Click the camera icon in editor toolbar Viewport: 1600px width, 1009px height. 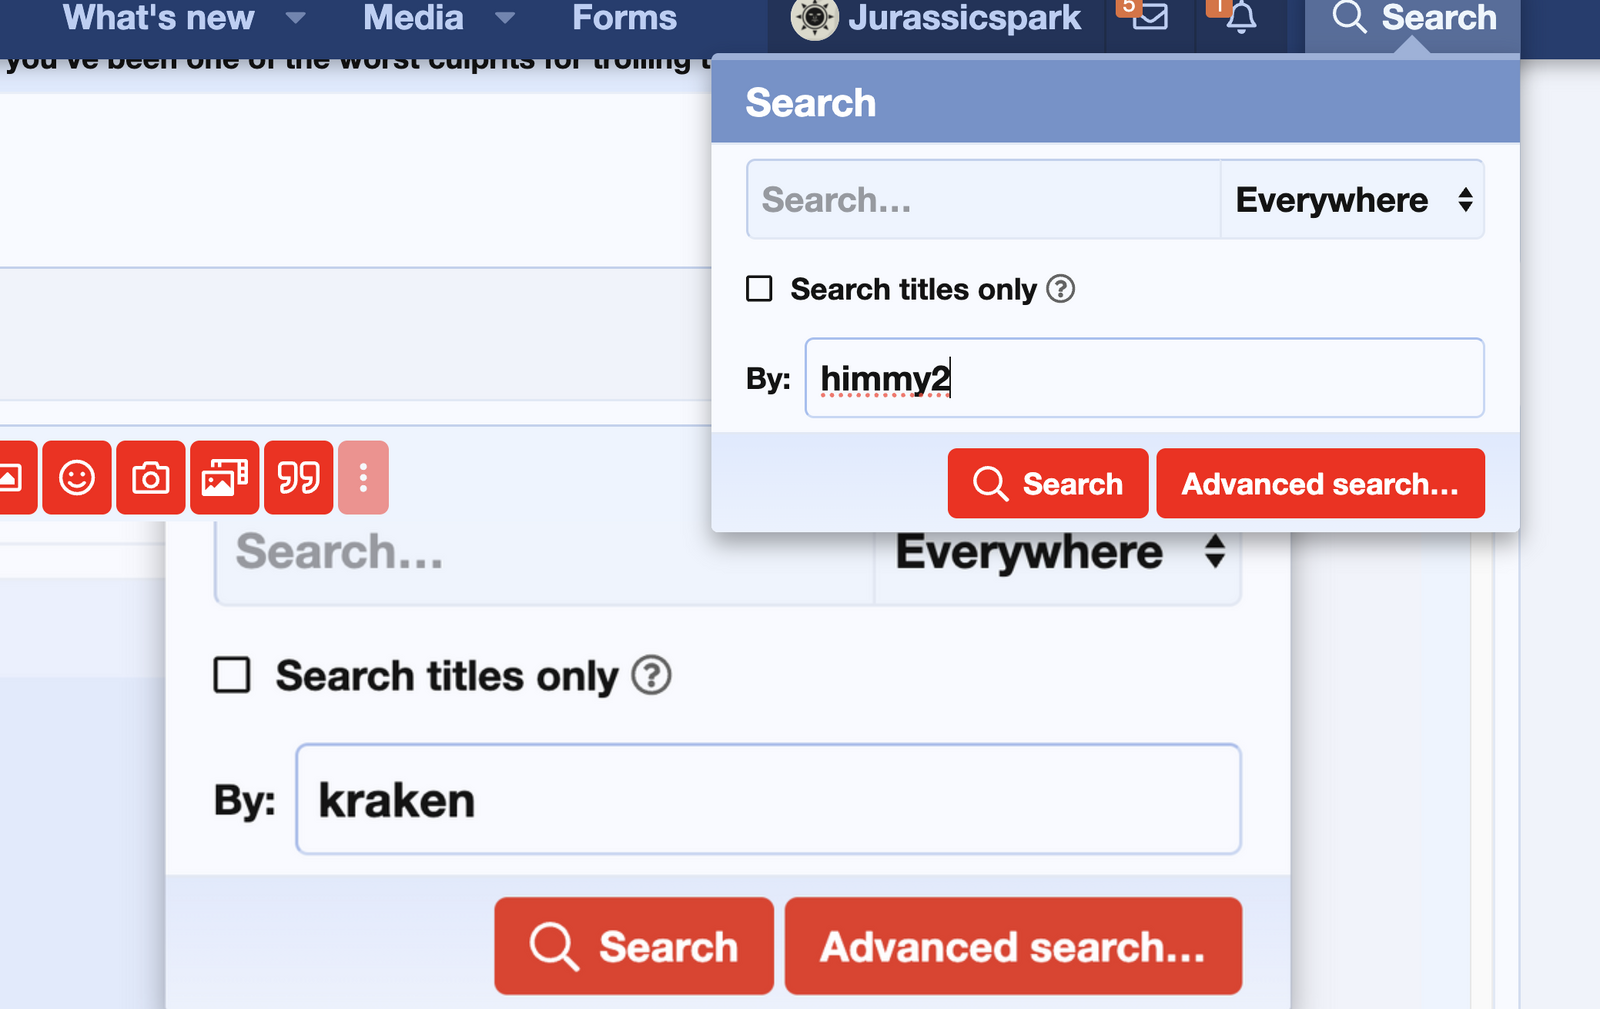(x=151, y=478)
